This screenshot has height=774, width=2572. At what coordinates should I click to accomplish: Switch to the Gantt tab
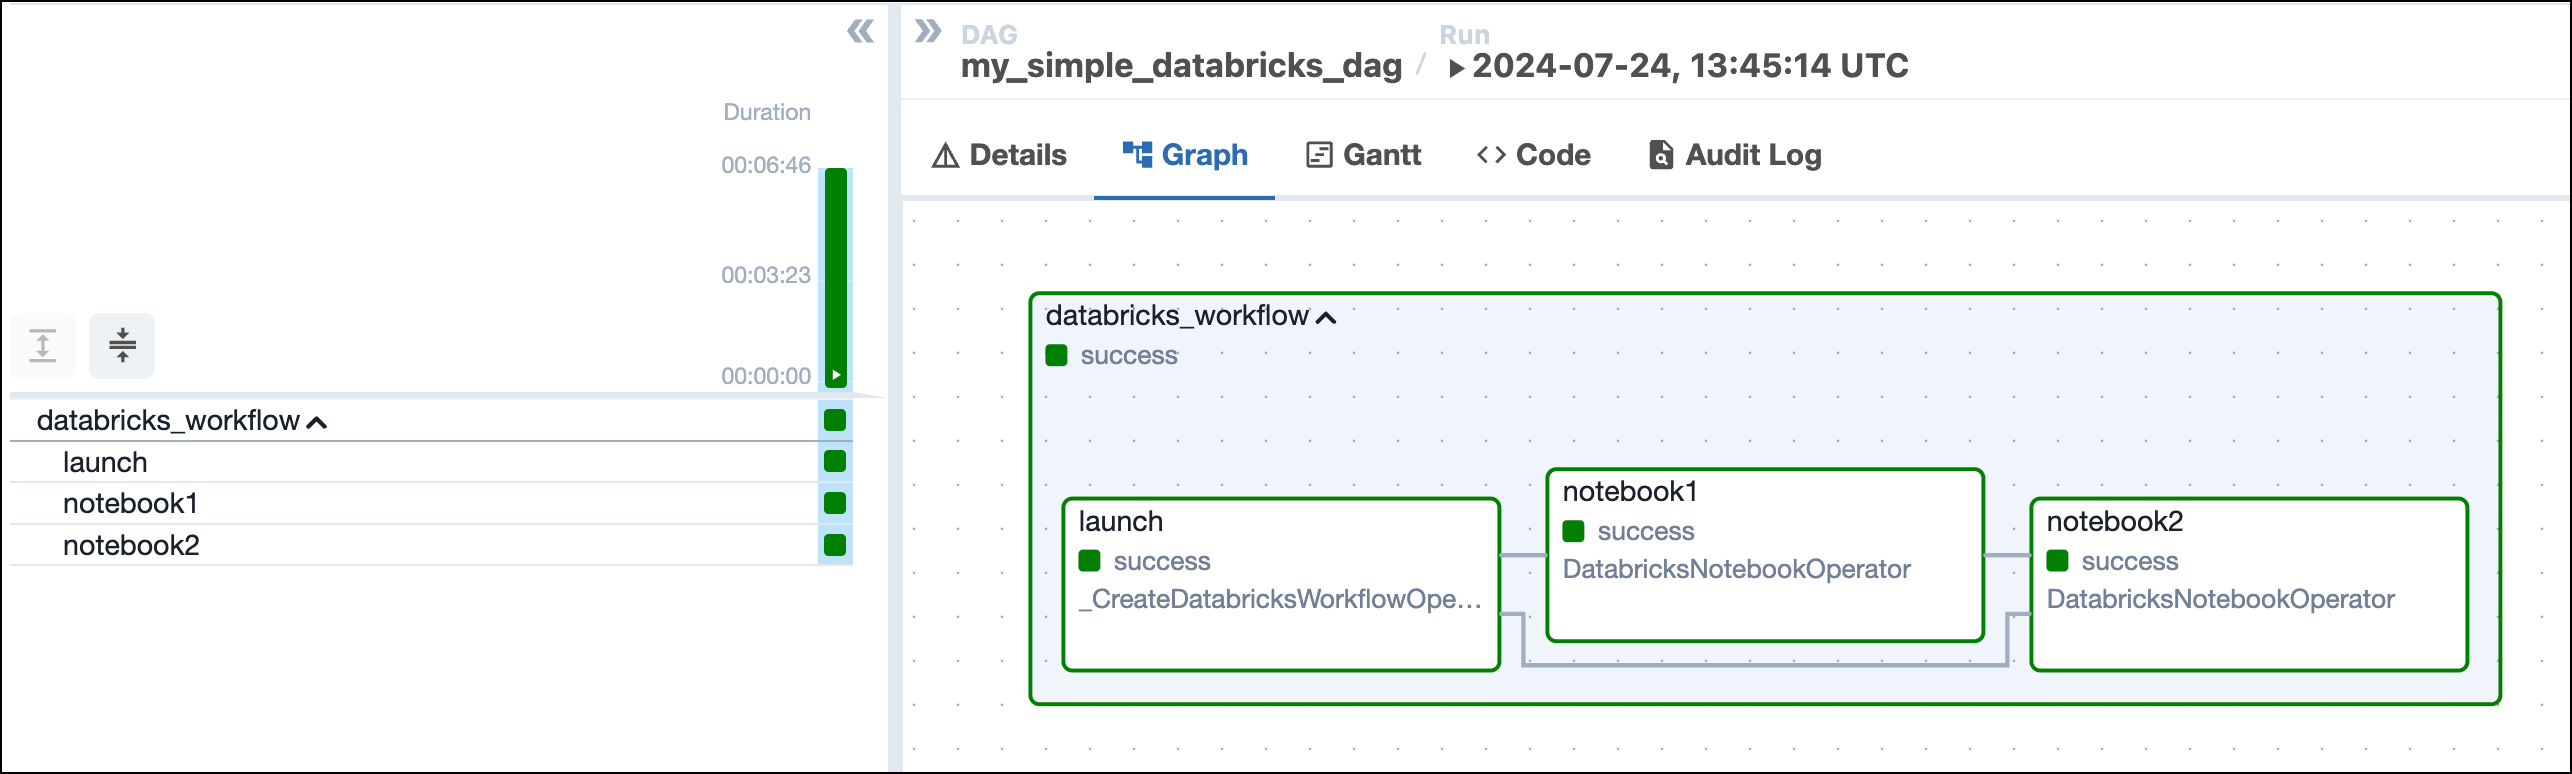(x=1363, y=155)
